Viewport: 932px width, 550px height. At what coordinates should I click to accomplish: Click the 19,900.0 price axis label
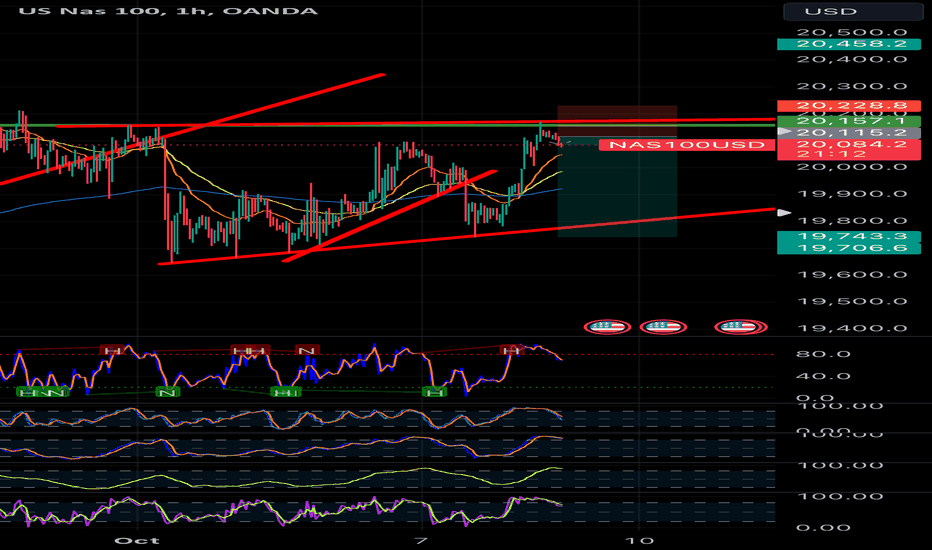852,194
